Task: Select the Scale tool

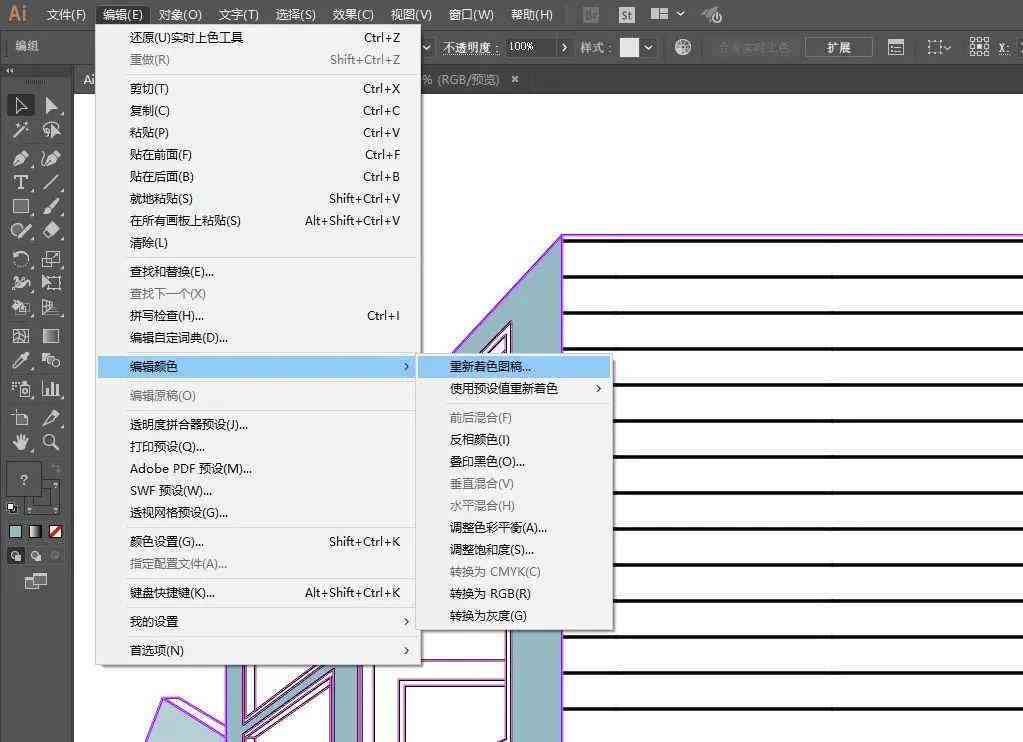Action: point(51,259)
